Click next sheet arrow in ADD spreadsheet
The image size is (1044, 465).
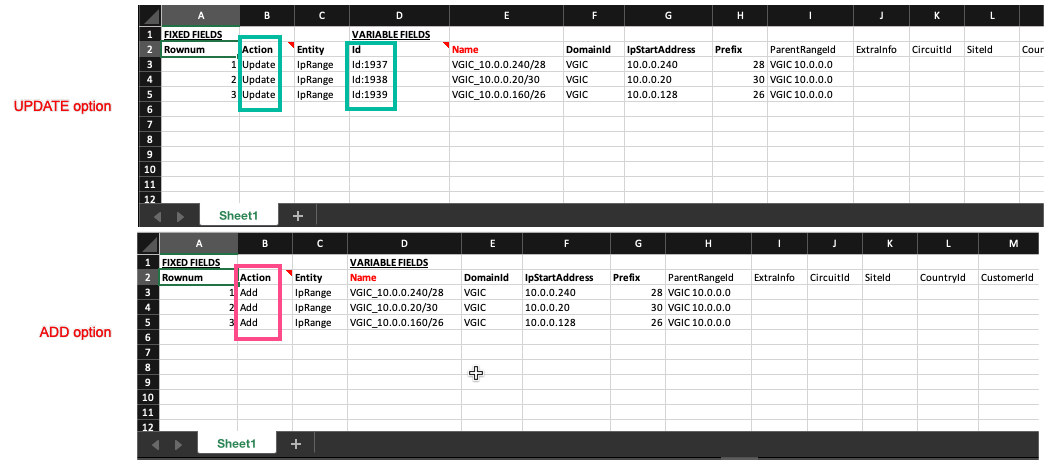point(179,443)
